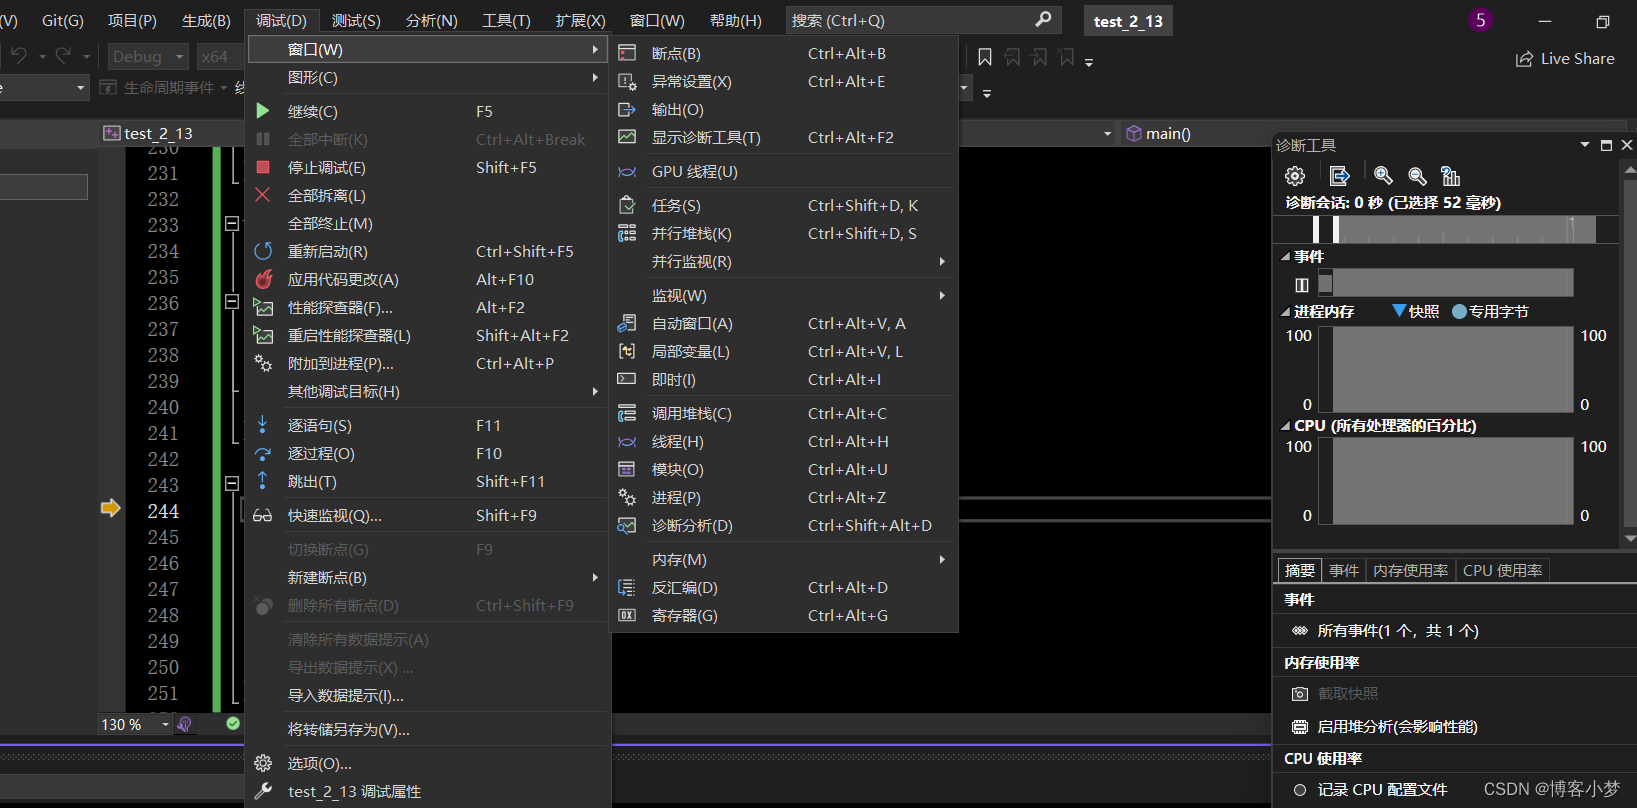Click the search magnifier icon in the search box

[1043, 20]
